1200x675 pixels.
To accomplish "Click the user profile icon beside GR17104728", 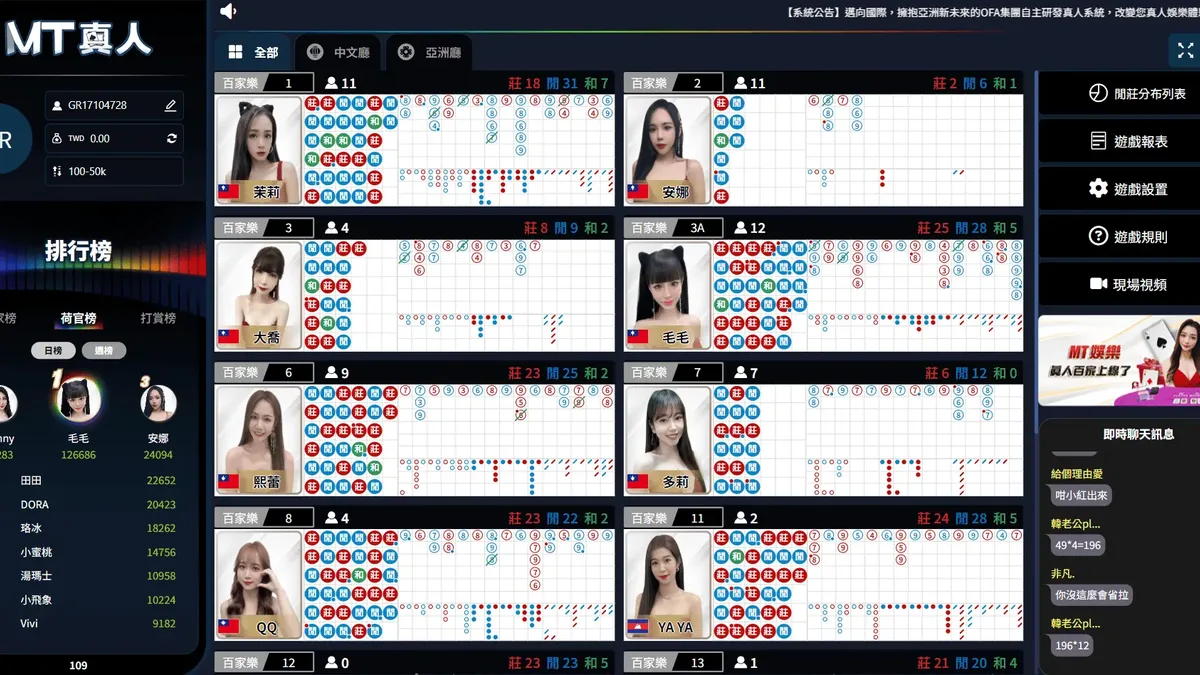I will point(56,105).
